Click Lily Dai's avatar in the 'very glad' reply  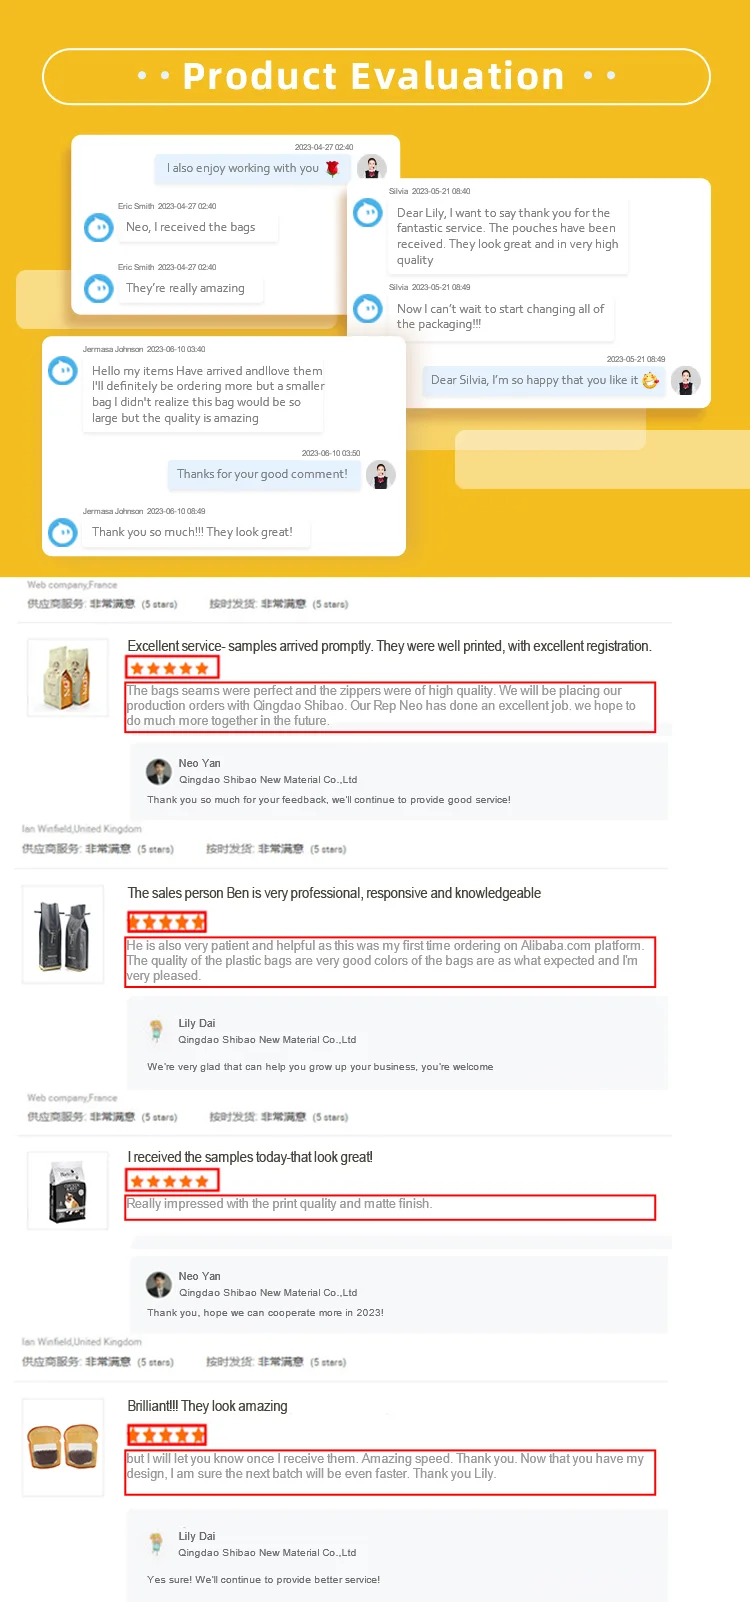156,1030
